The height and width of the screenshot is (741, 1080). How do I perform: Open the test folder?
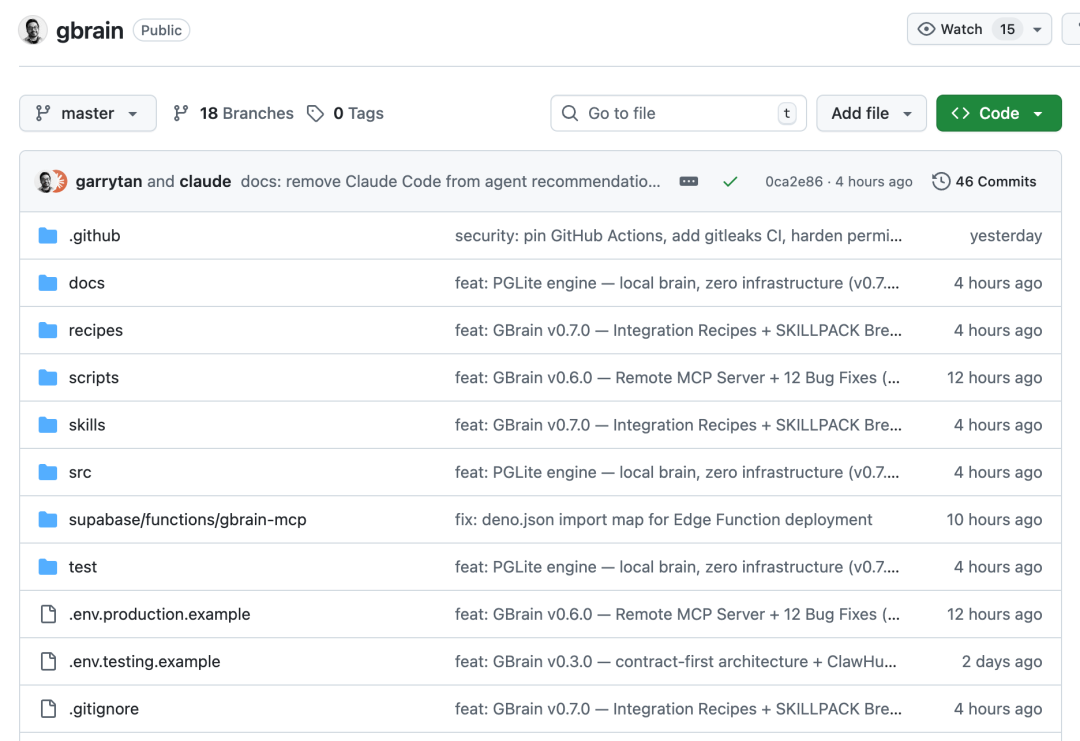pos(83,567)
